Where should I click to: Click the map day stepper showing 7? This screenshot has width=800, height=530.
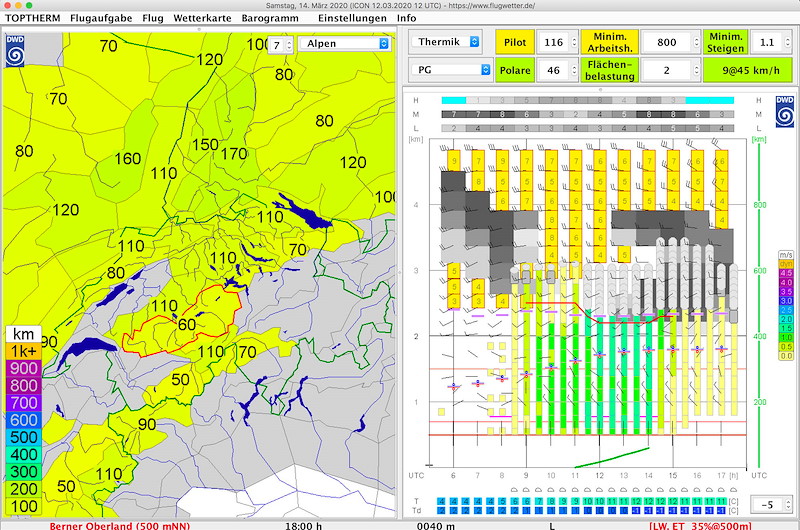(x=289, y=45)
